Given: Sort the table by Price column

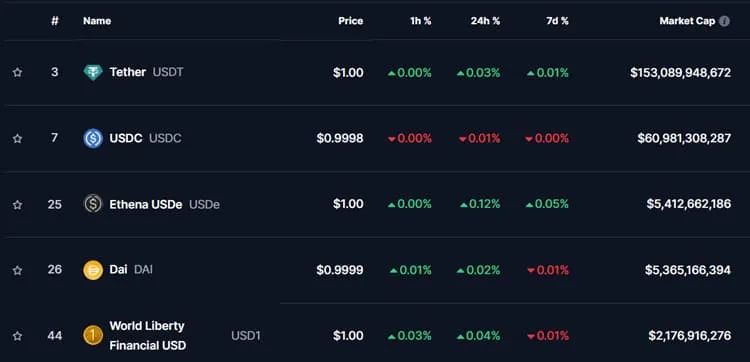Looking at the screenshot, I should (351, 21).
